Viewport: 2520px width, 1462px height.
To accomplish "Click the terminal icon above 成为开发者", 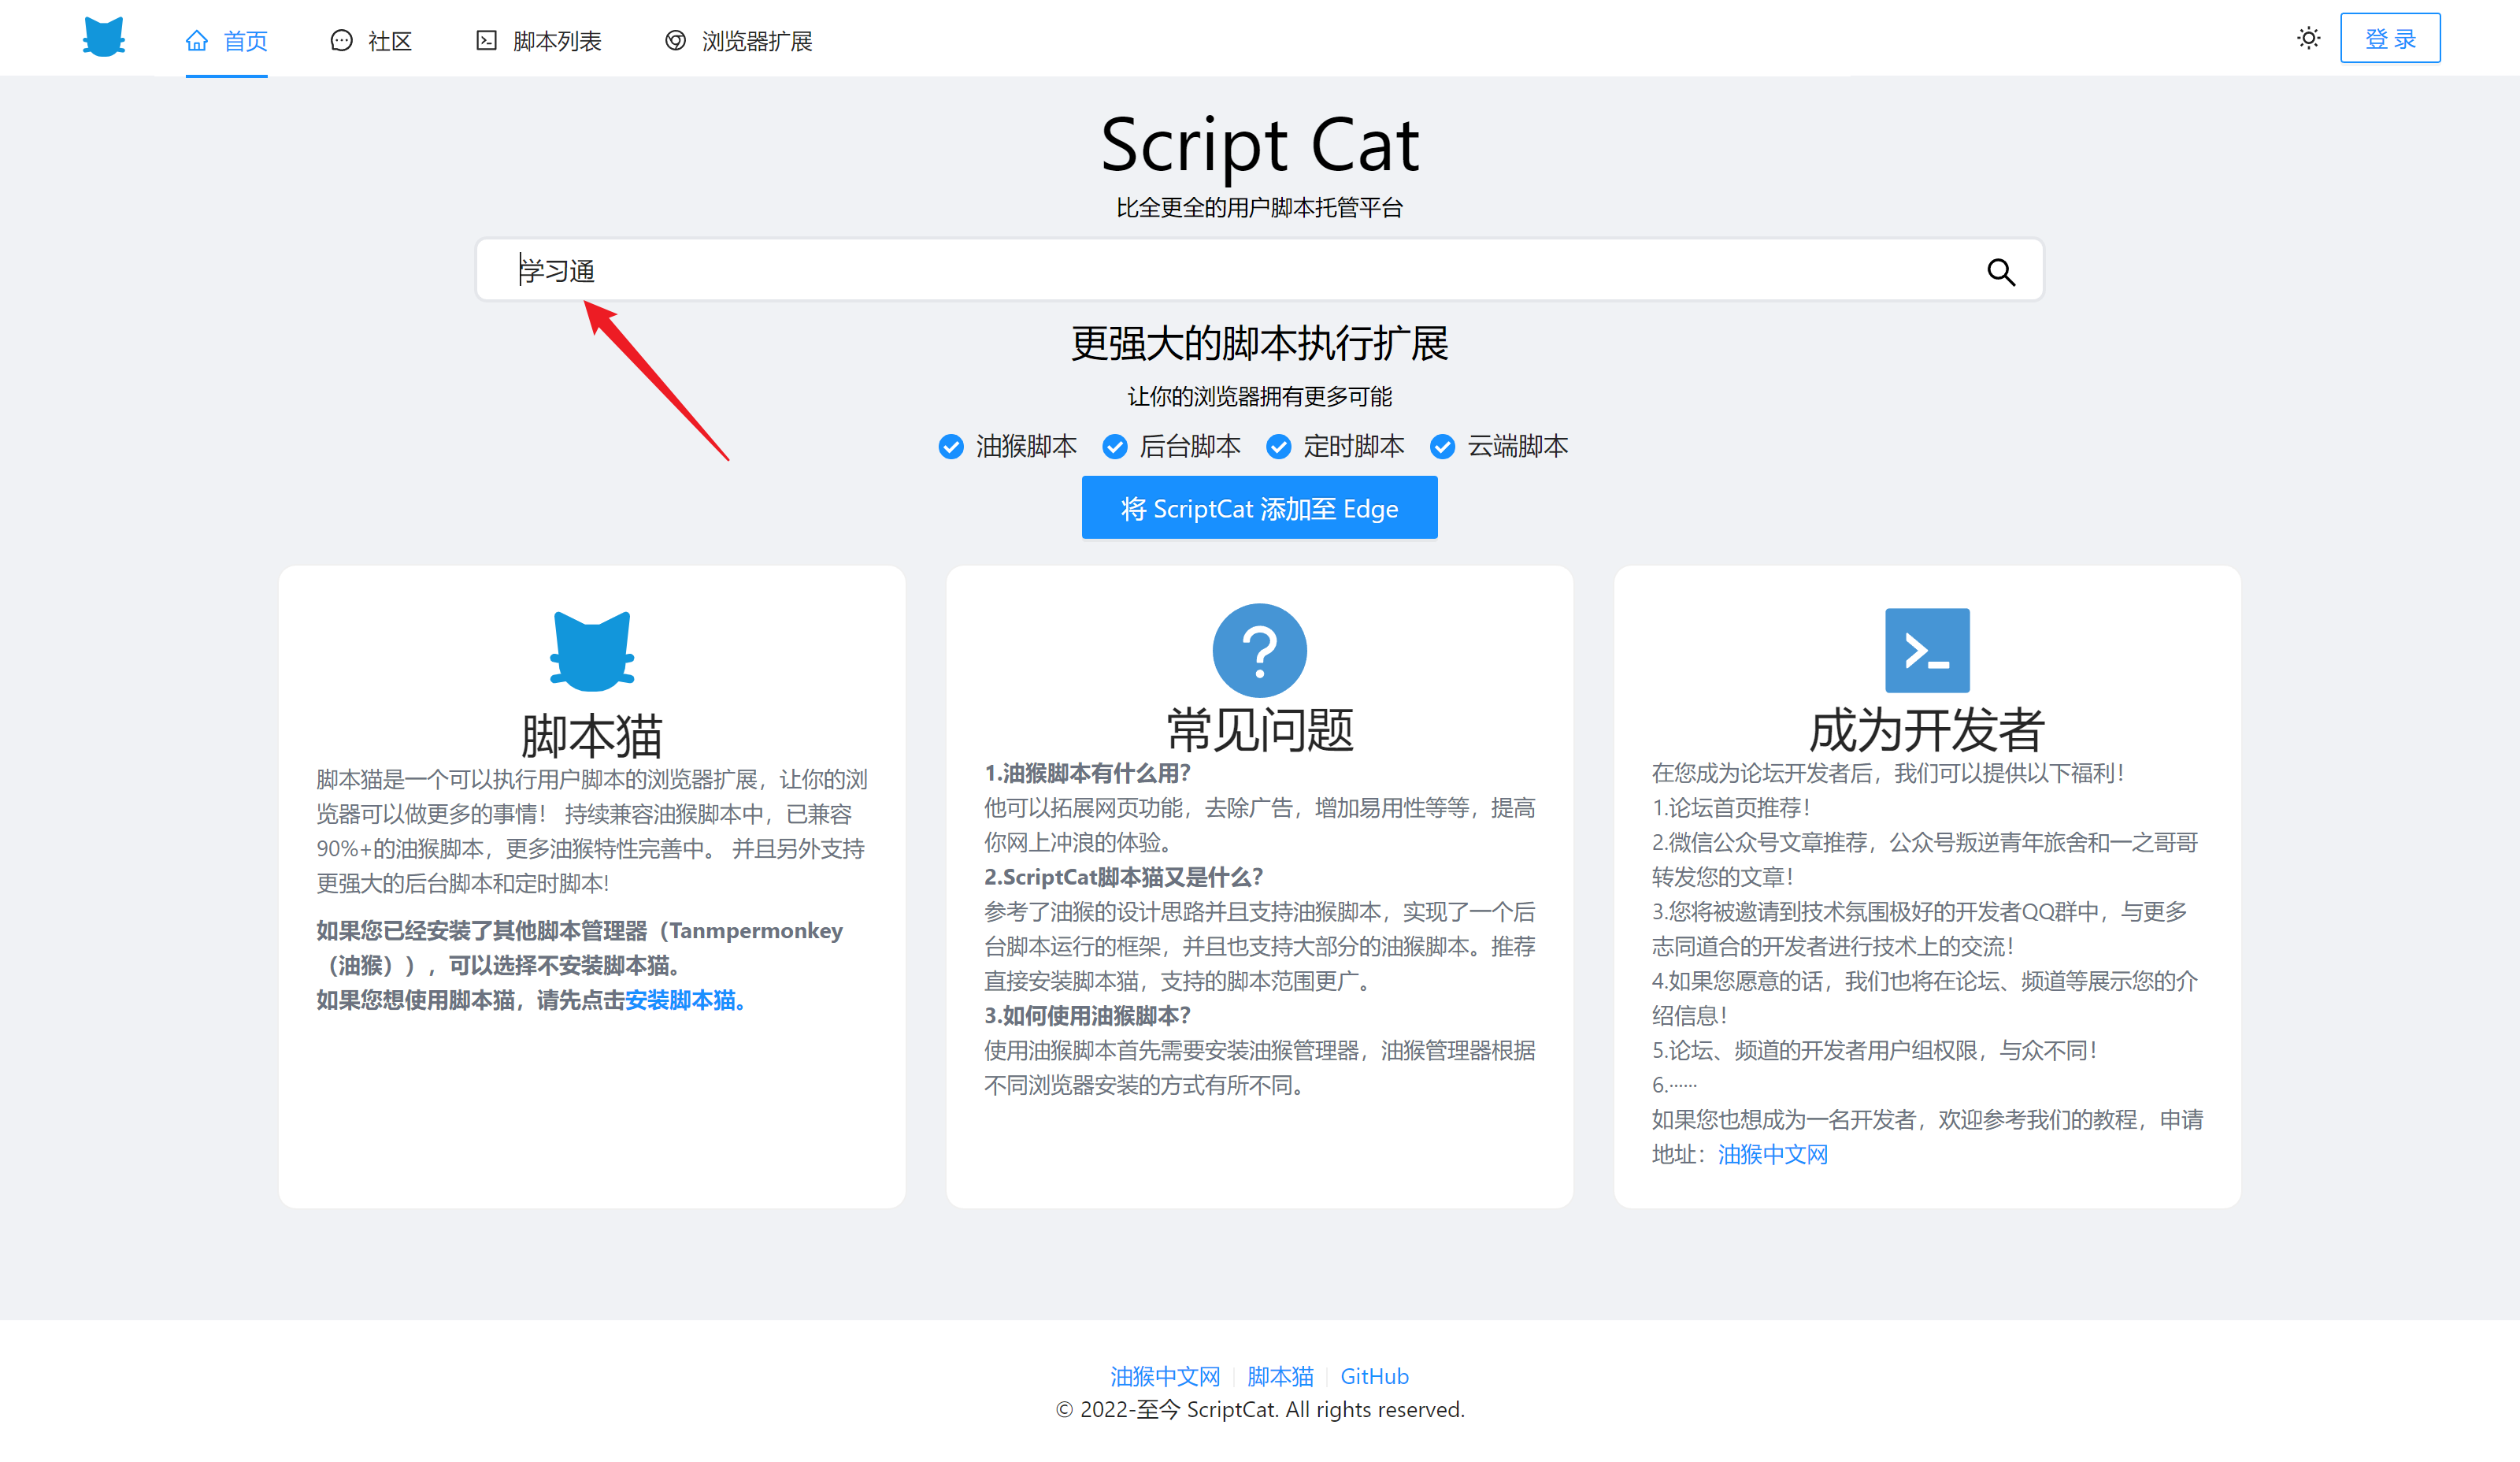I will 1926,650.
